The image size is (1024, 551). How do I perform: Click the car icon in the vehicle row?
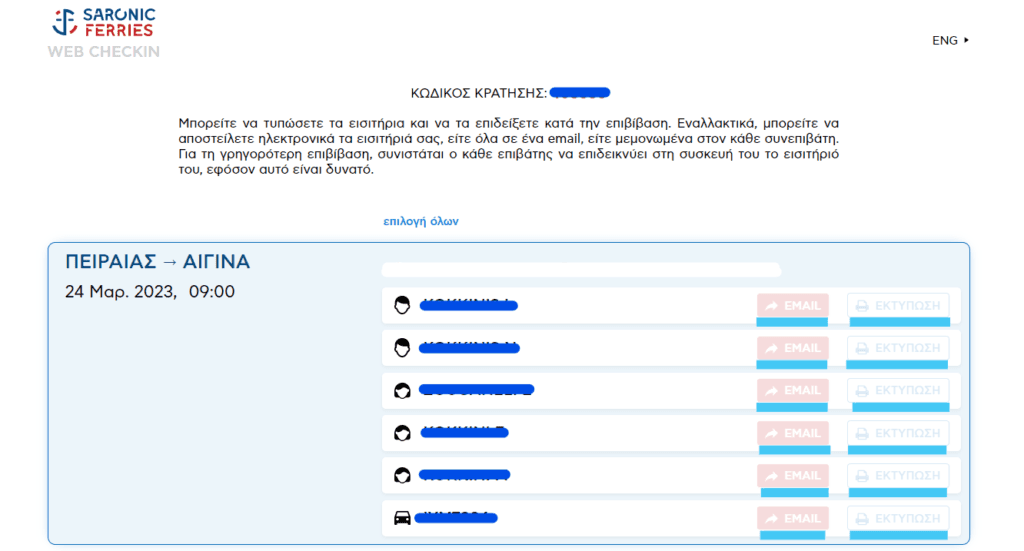click(402, 518)
